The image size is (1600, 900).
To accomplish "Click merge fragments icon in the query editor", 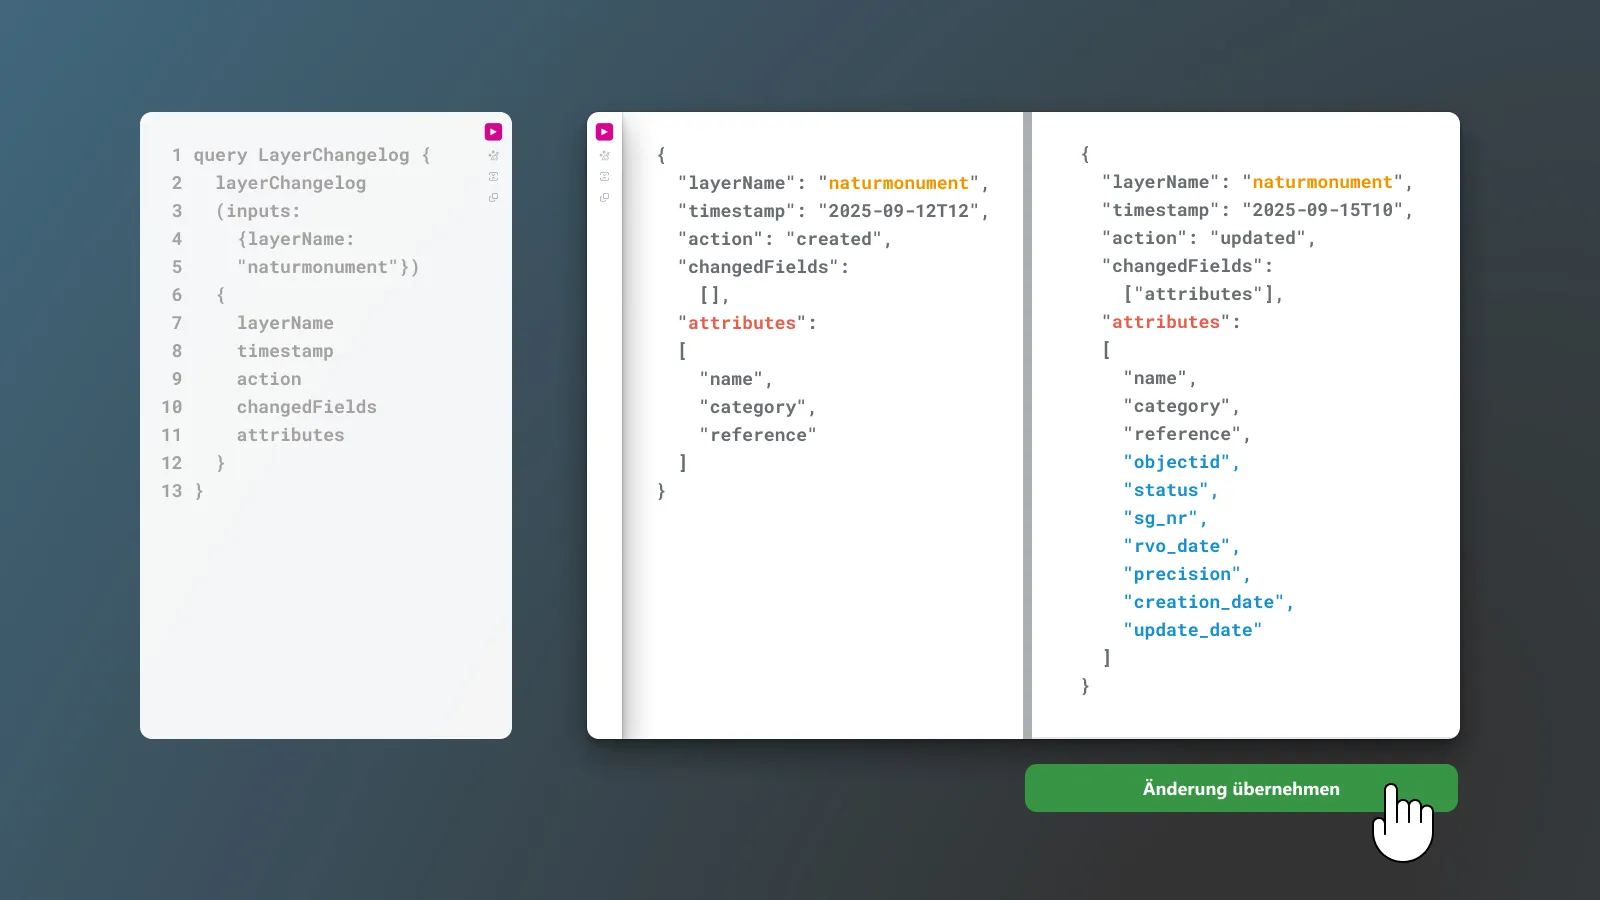I will pos(493,177).
